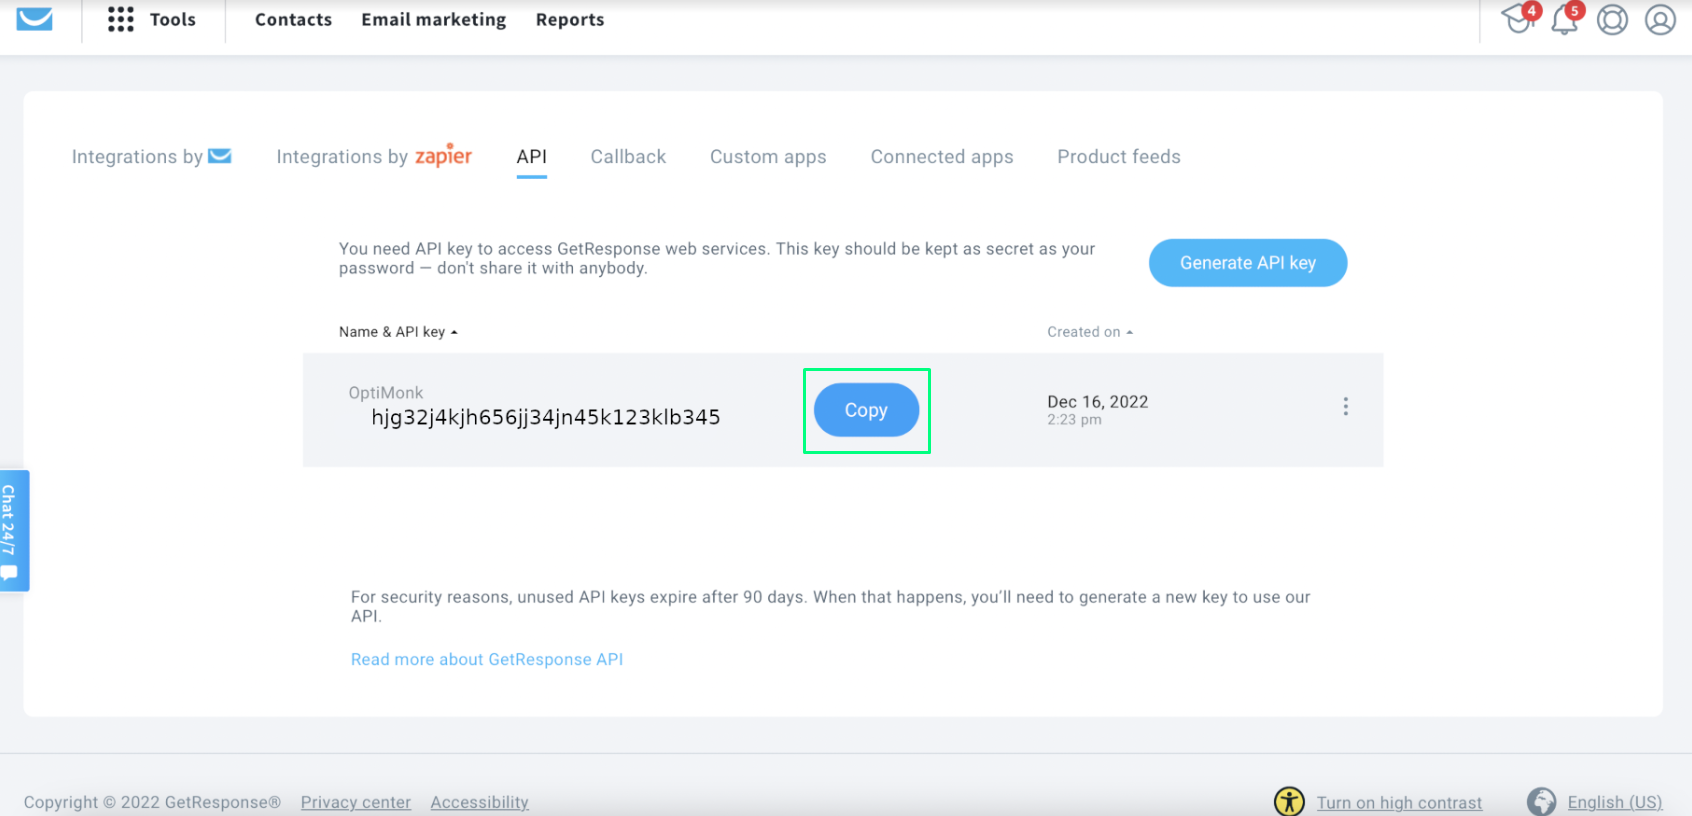The image size is (1692, 816).
Task: Click the GetResponse envelope logo
Action: coord(34,19)
